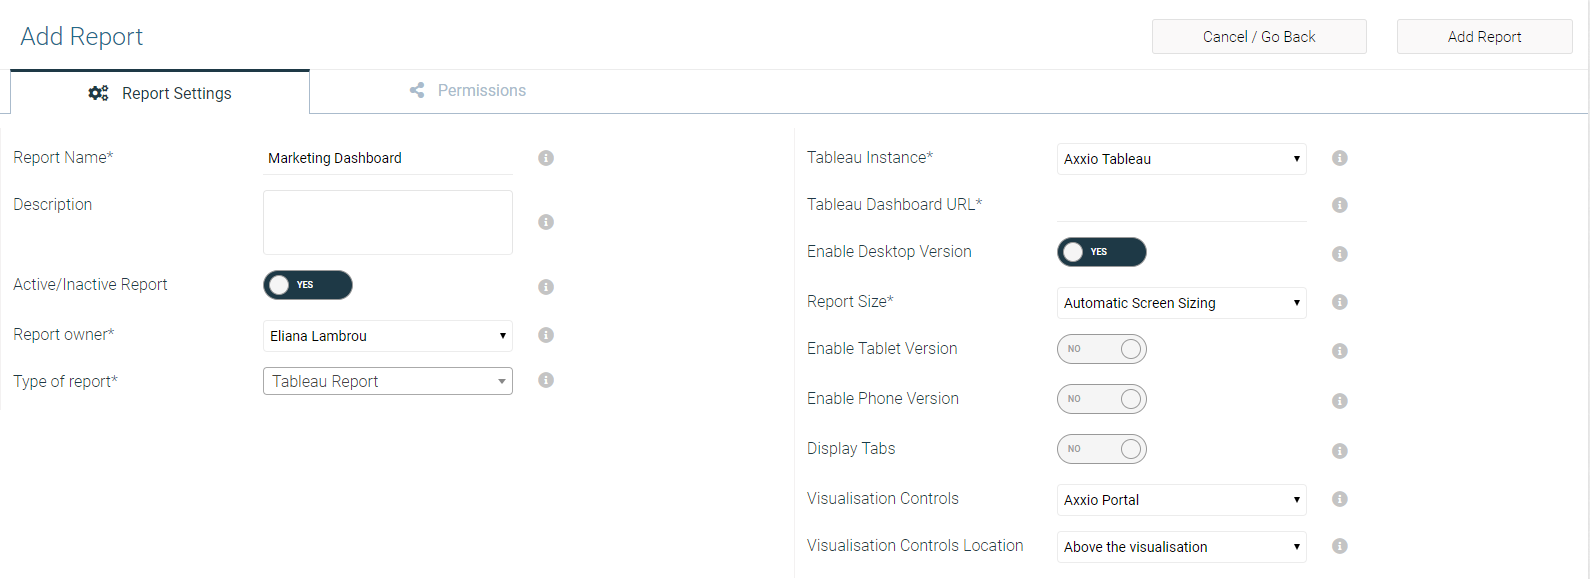The image size is (1590, 579).
Task: Open the Report owner dropdown
Action: [388, 336]
